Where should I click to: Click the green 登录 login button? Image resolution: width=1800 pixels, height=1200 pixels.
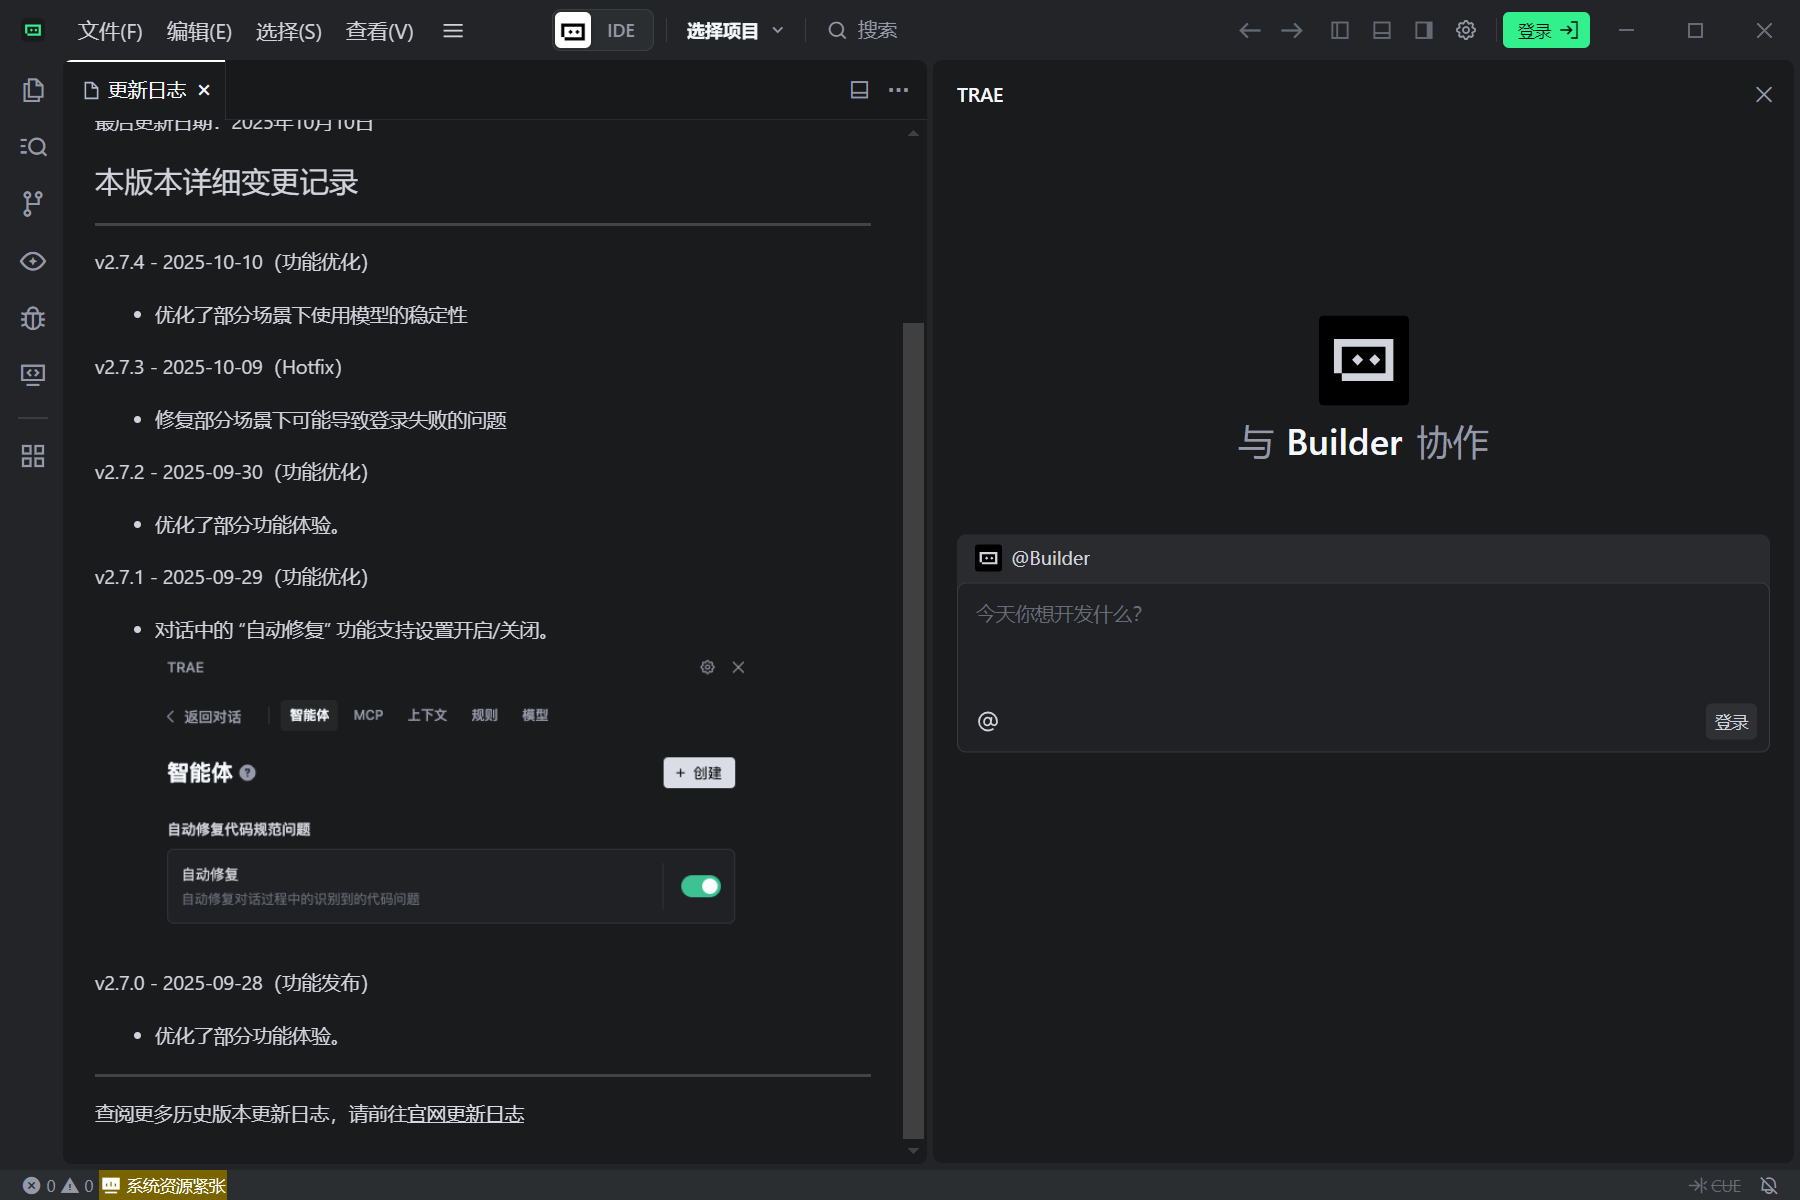(x=1546, y=31)
